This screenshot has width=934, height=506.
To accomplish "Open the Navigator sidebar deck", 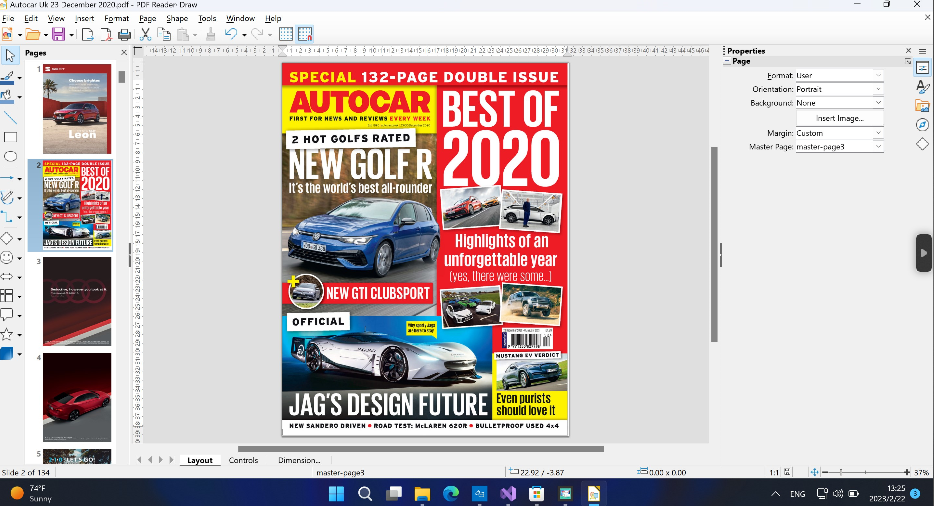I will coord(923,125).
